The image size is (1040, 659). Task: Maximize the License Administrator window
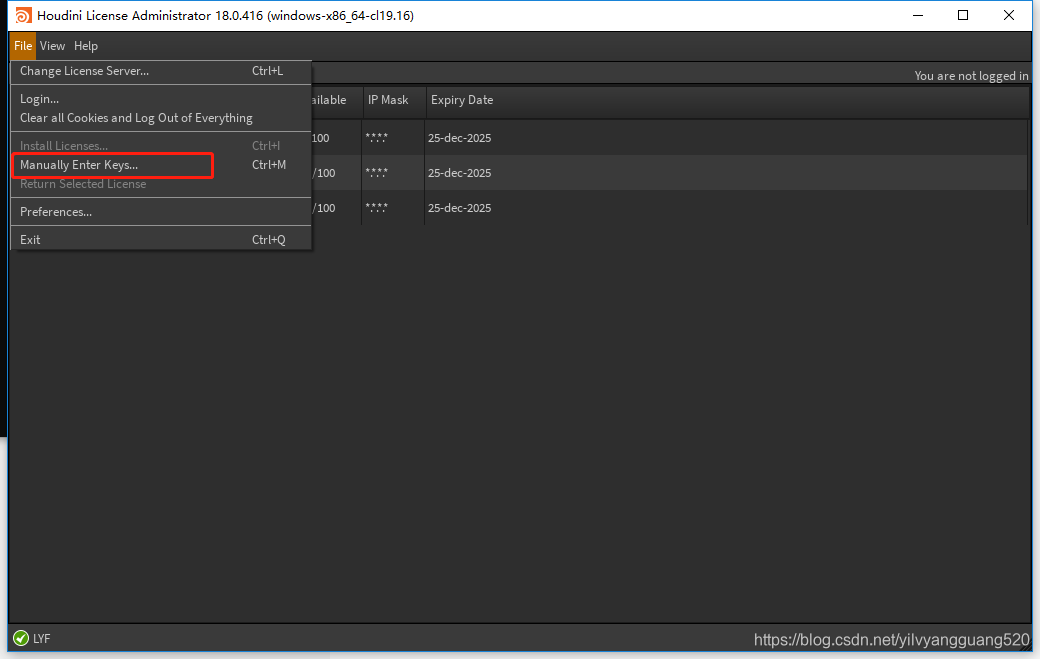tap(963, 15)
